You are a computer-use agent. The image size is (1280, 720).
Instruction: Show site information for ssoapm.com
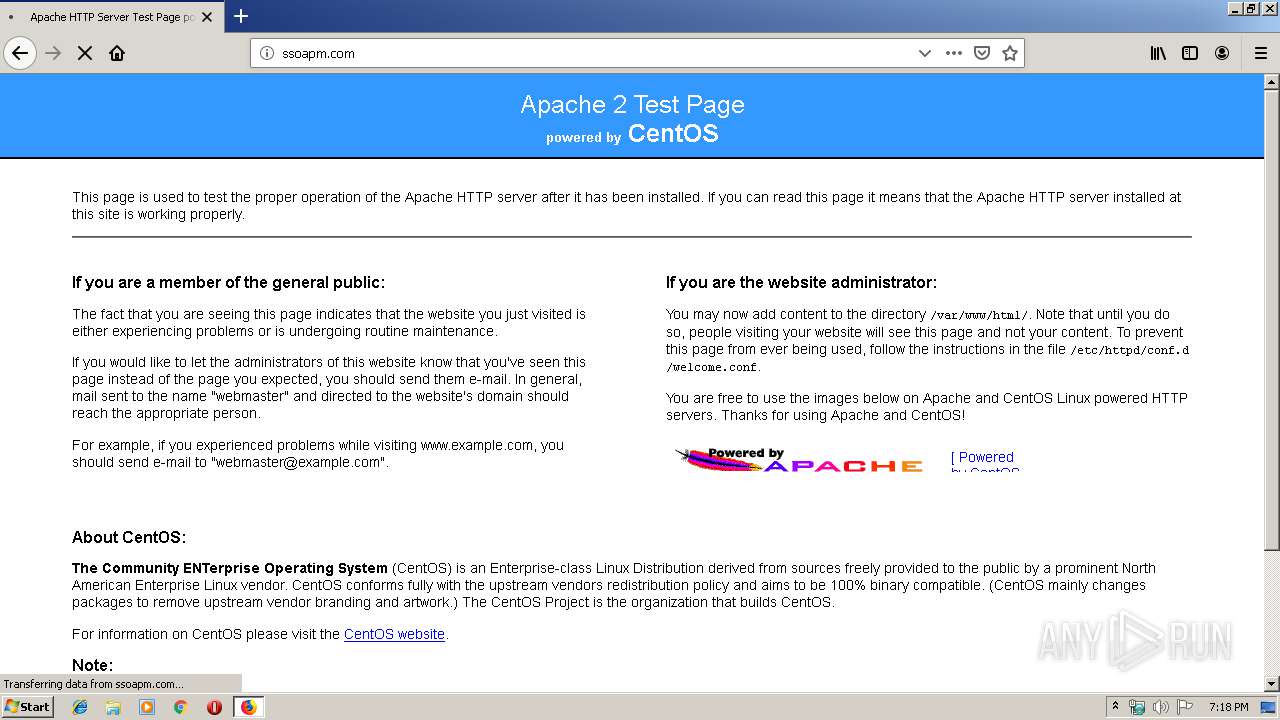coord(267,53)
